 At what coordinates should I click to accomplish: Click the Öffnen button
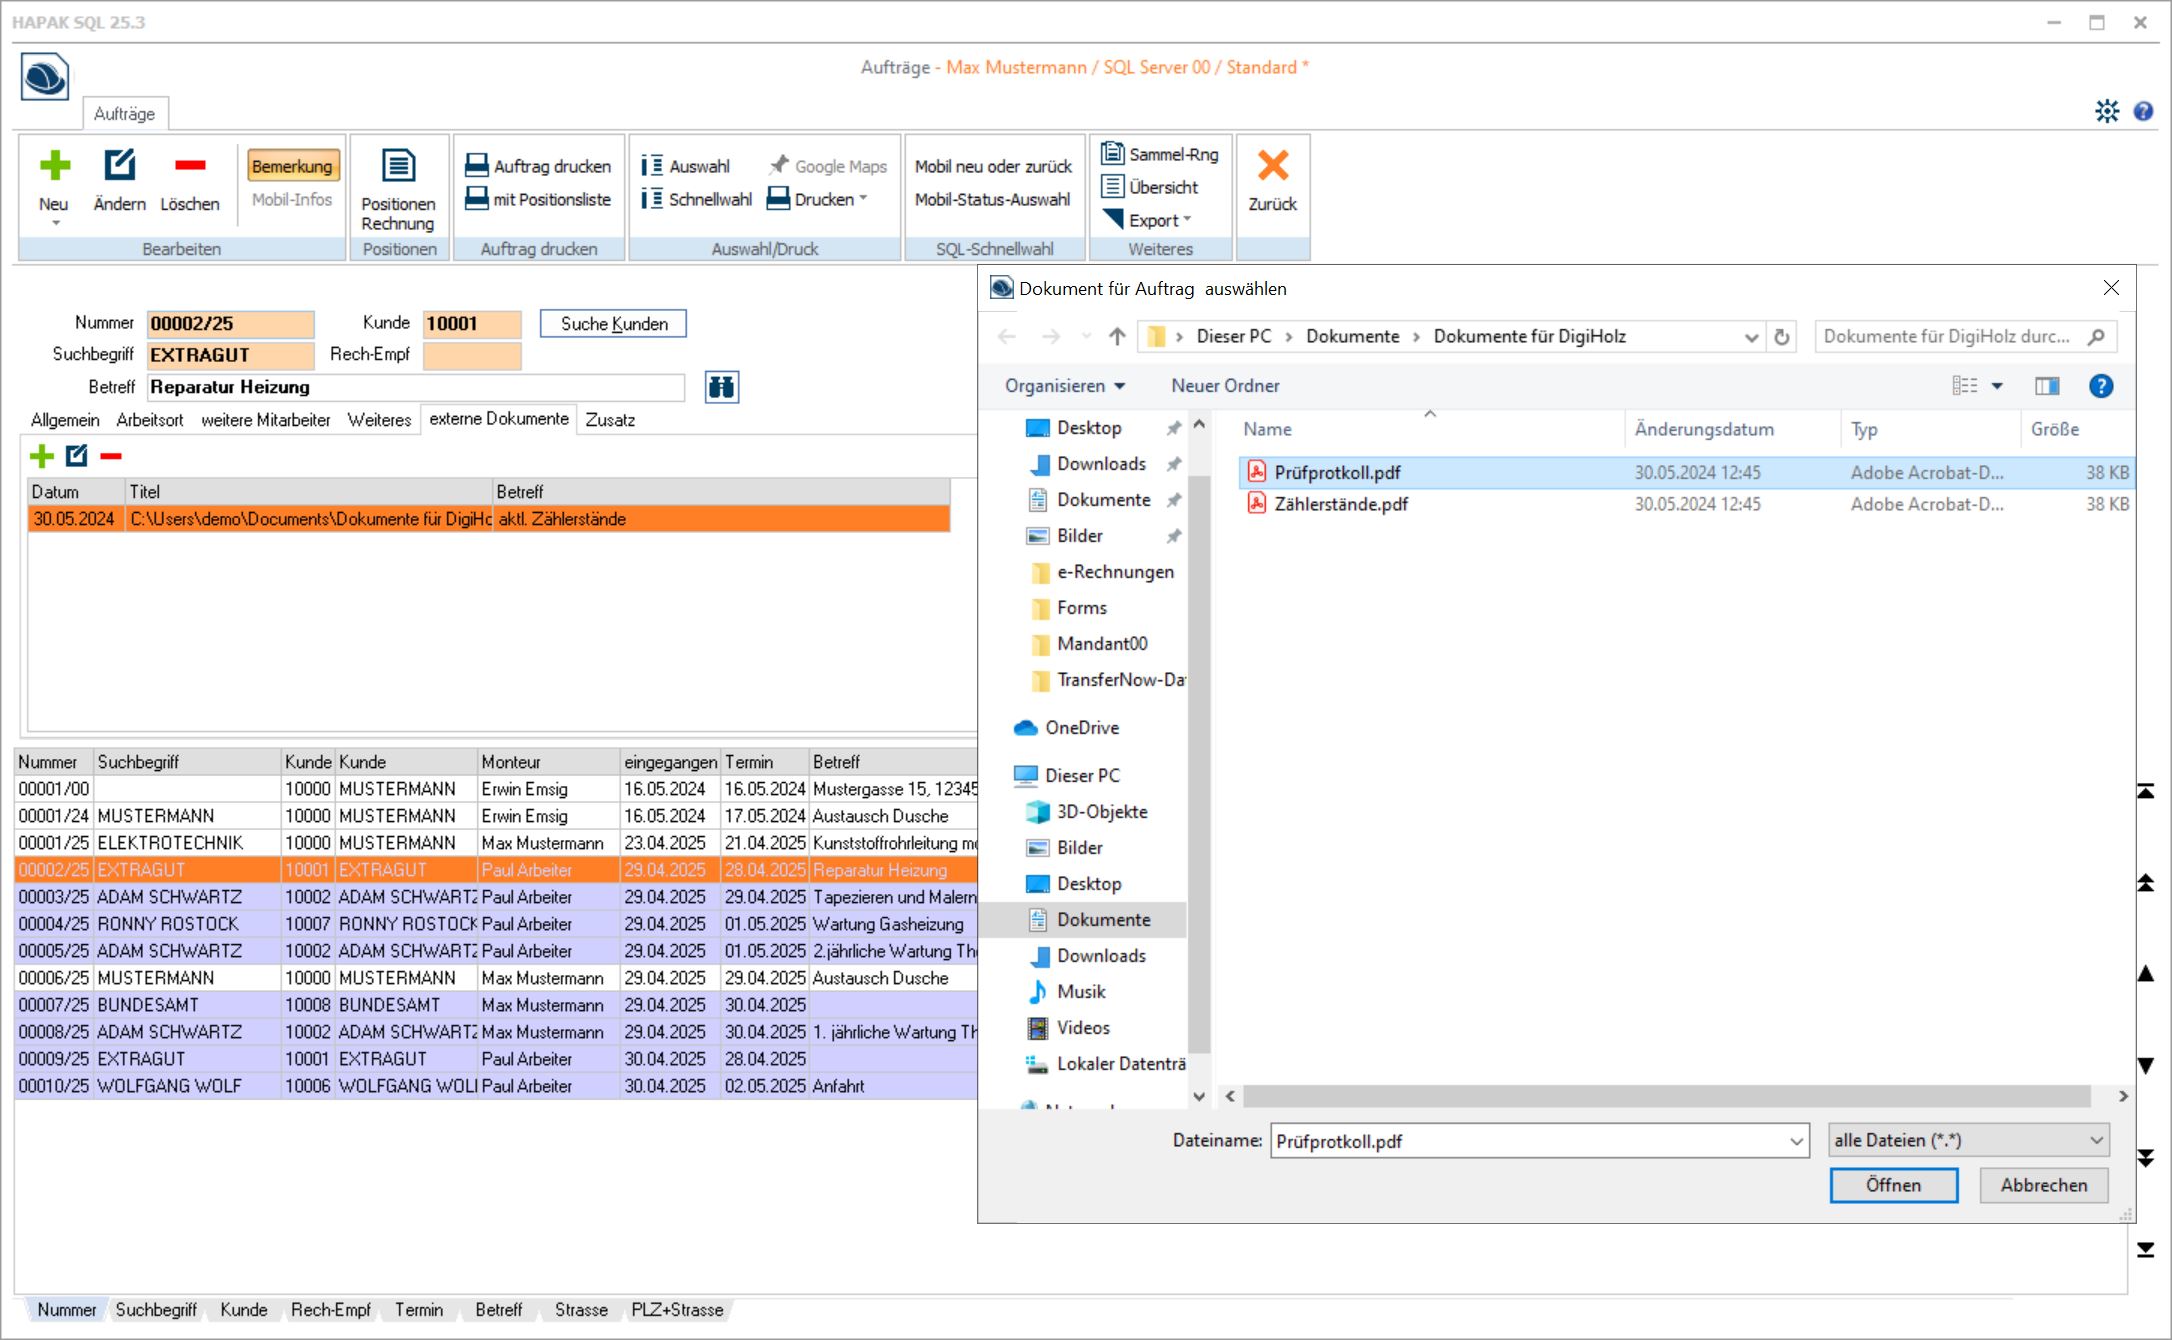coord(1892,1185)
